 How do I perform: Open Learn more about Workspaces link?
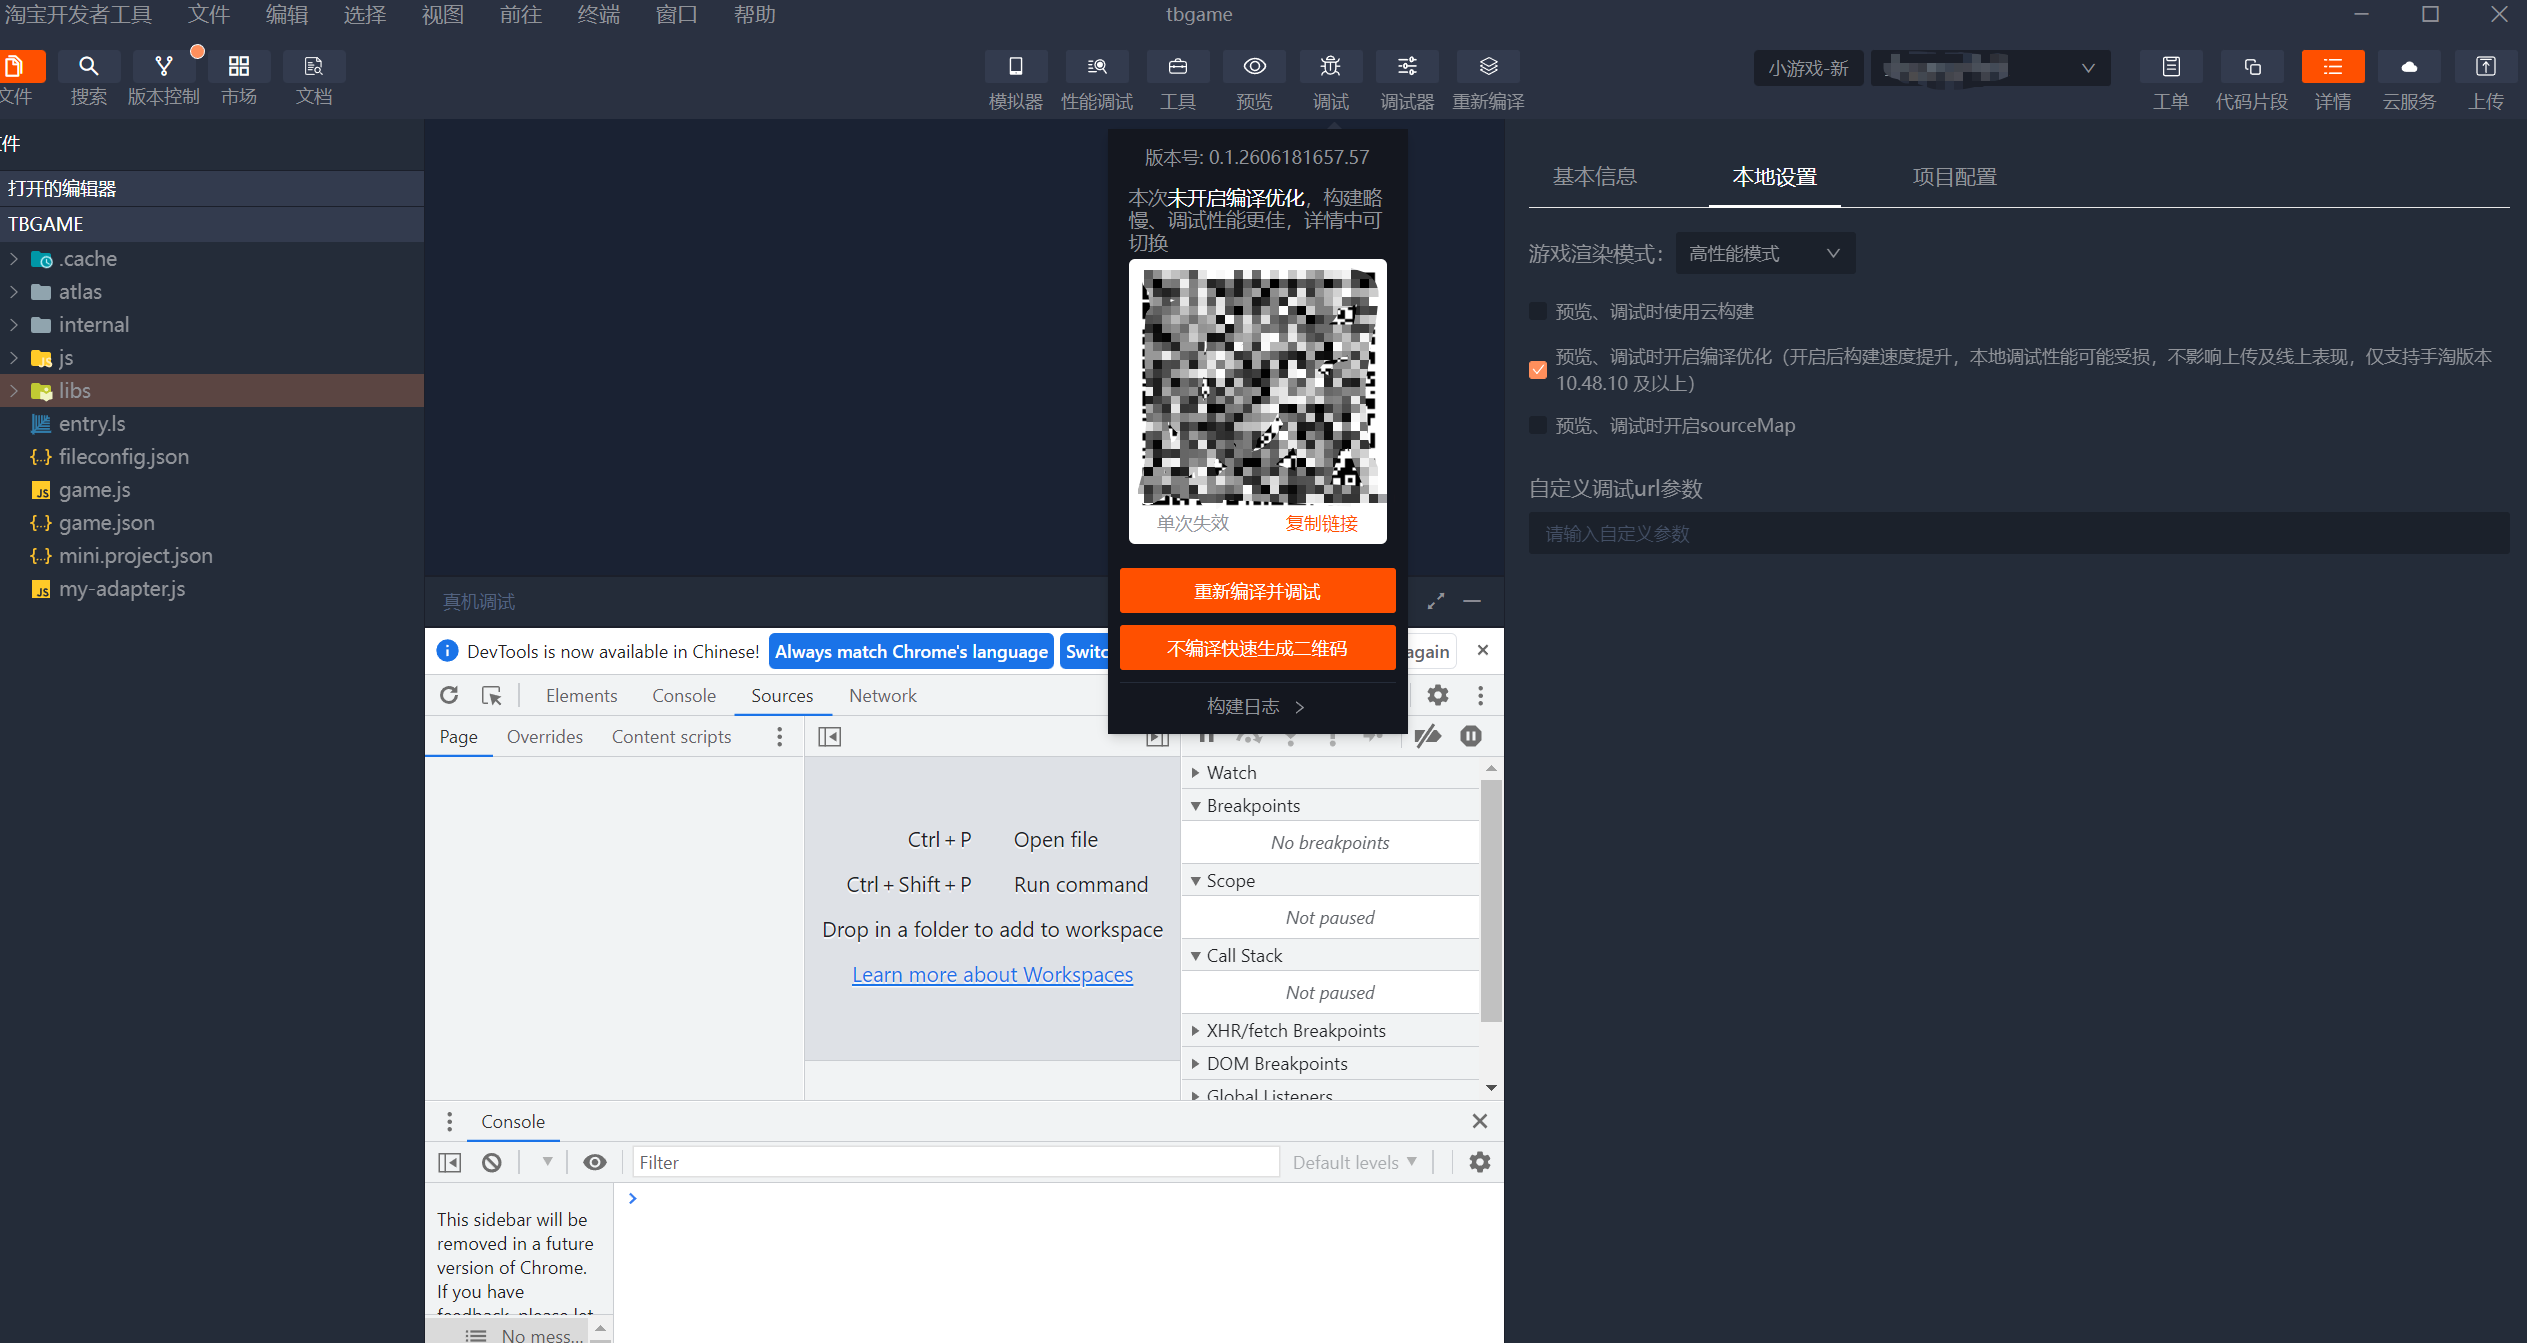[993, 975]
